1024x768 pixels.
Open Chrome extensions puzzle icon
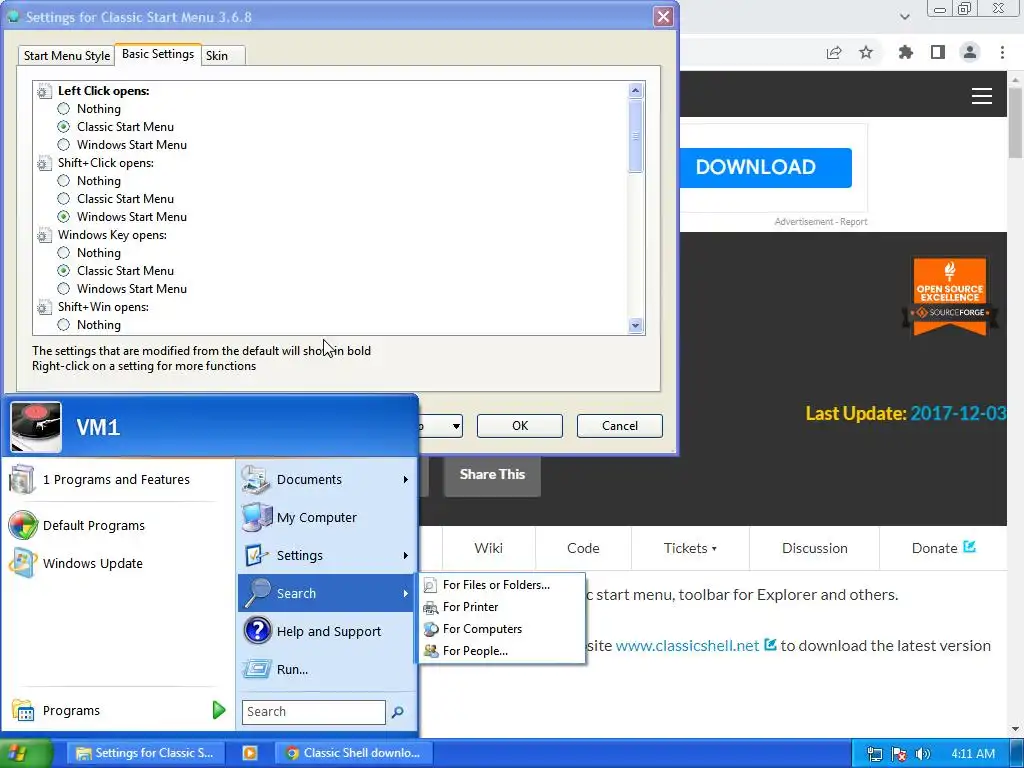906,52
